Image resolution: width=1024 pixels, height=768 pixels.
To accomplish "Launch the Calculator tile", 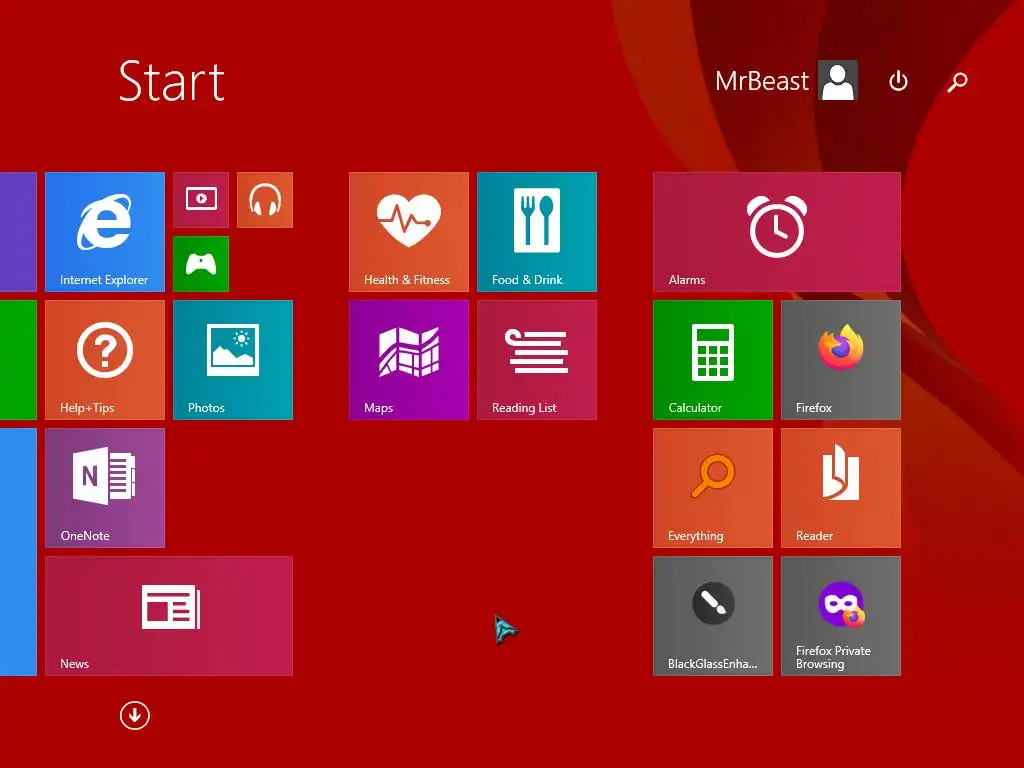I will tap(713, 360).
